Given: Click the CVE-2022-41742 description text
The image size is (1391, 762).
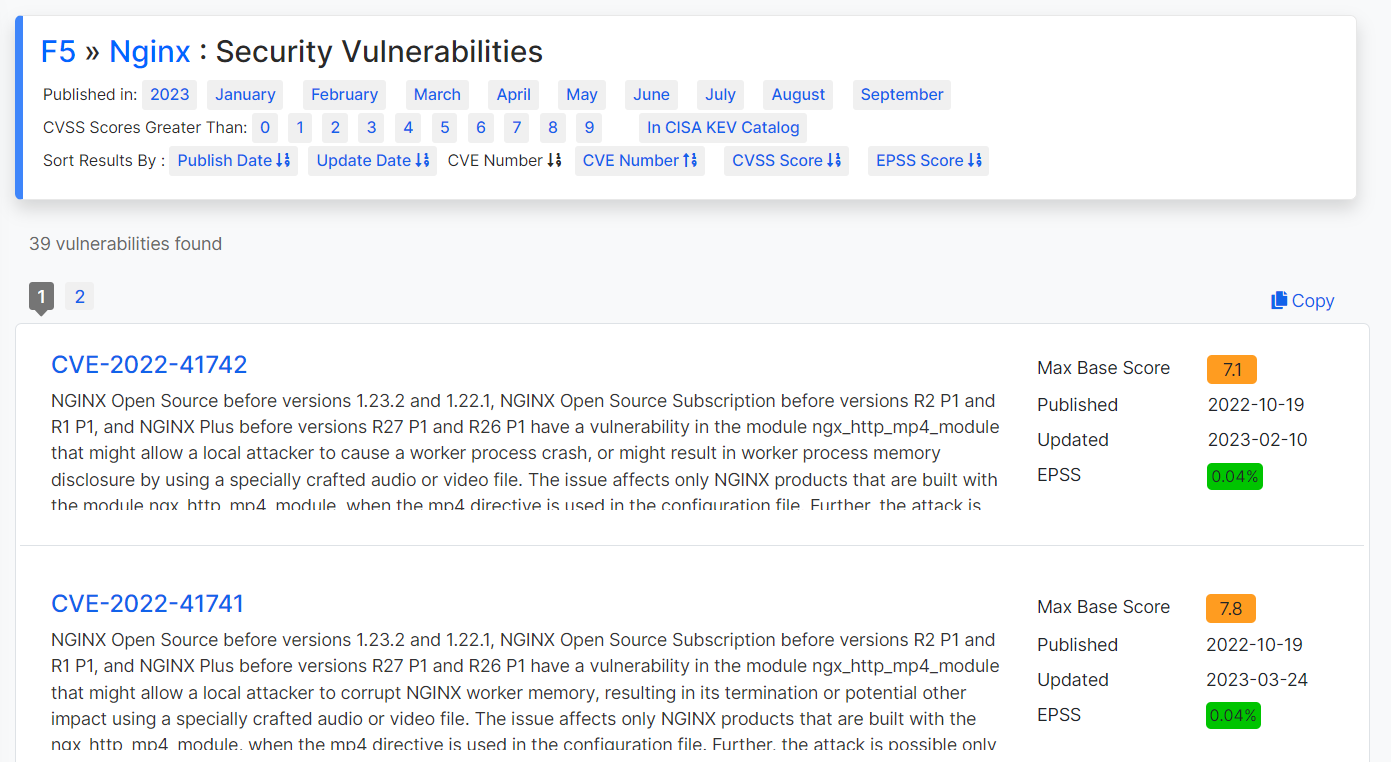Looking at the screenshot, I should coord(525,453).
